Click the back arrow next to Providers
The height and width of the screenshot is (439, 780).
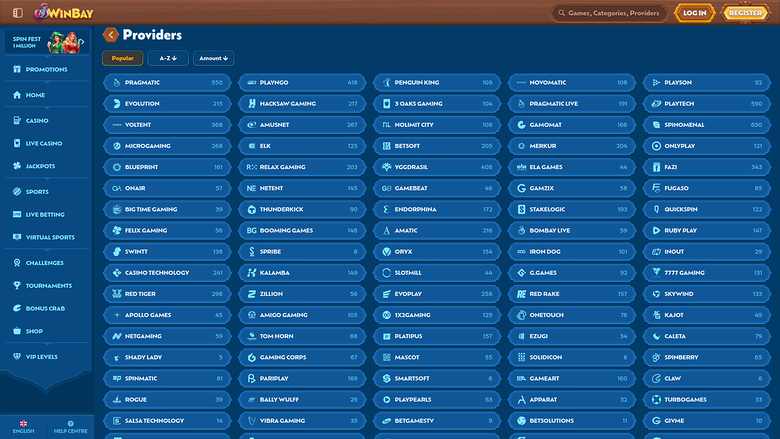110,35
